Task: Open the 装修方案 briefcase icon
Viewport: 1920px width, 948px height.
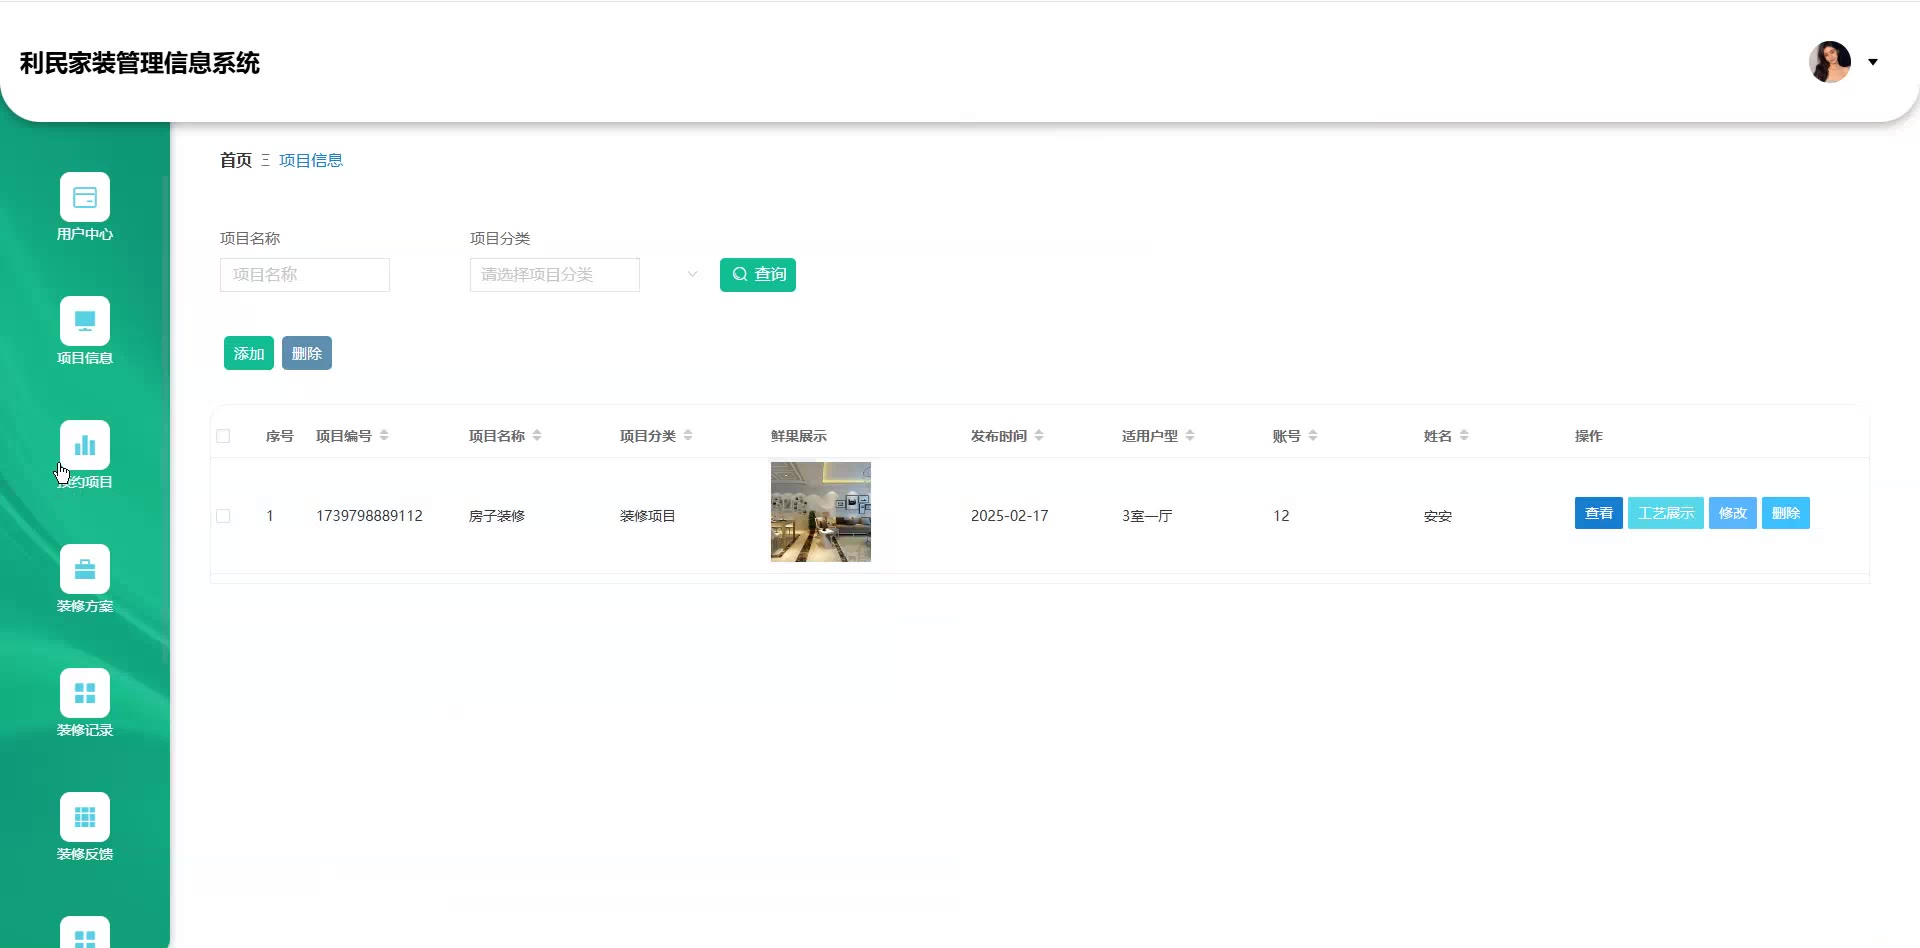Action: click(x=85, y=569)
